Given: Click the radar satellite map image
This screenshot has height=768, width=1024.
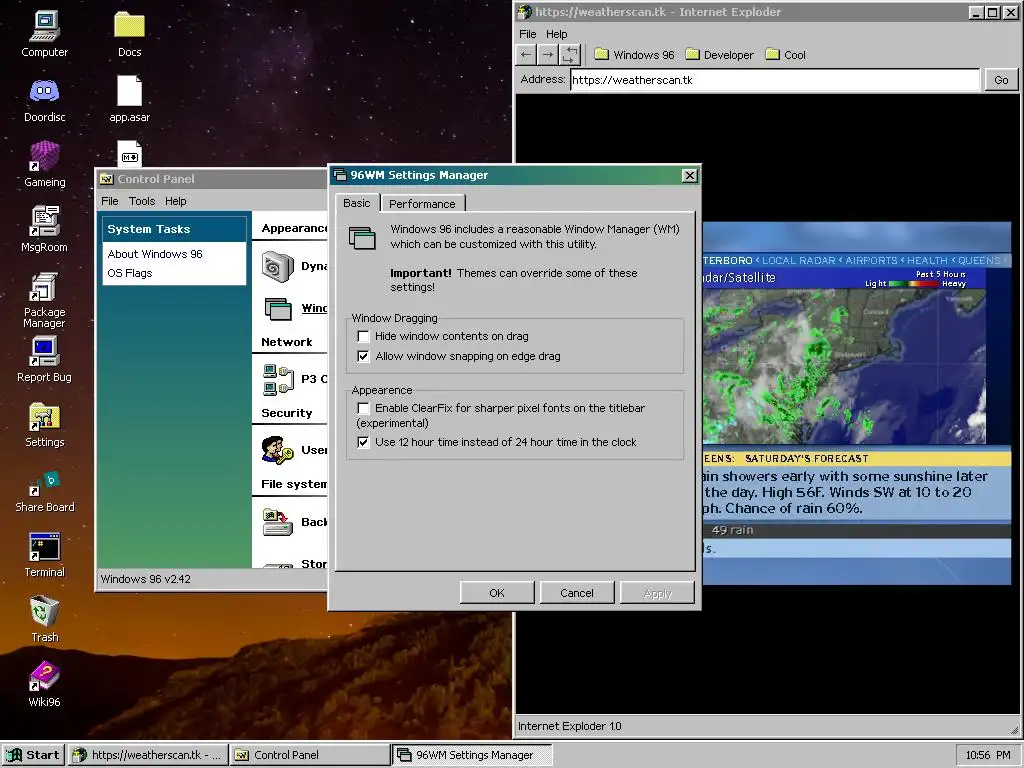Looking at the screenshot, I should (x=844, y=366).
